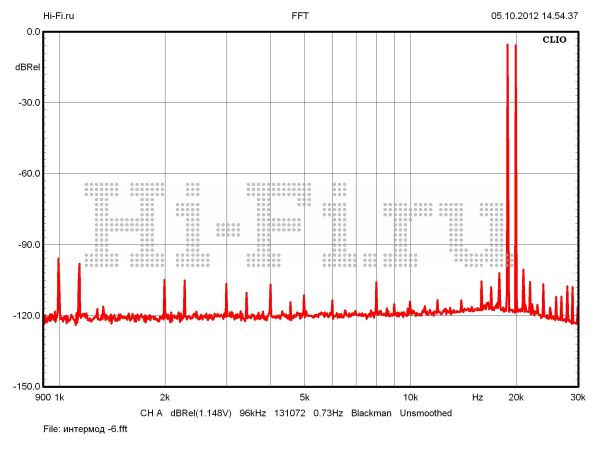Click the 0.0 label on the vertical axis
600x450 pixels.
tap(32, 32)
